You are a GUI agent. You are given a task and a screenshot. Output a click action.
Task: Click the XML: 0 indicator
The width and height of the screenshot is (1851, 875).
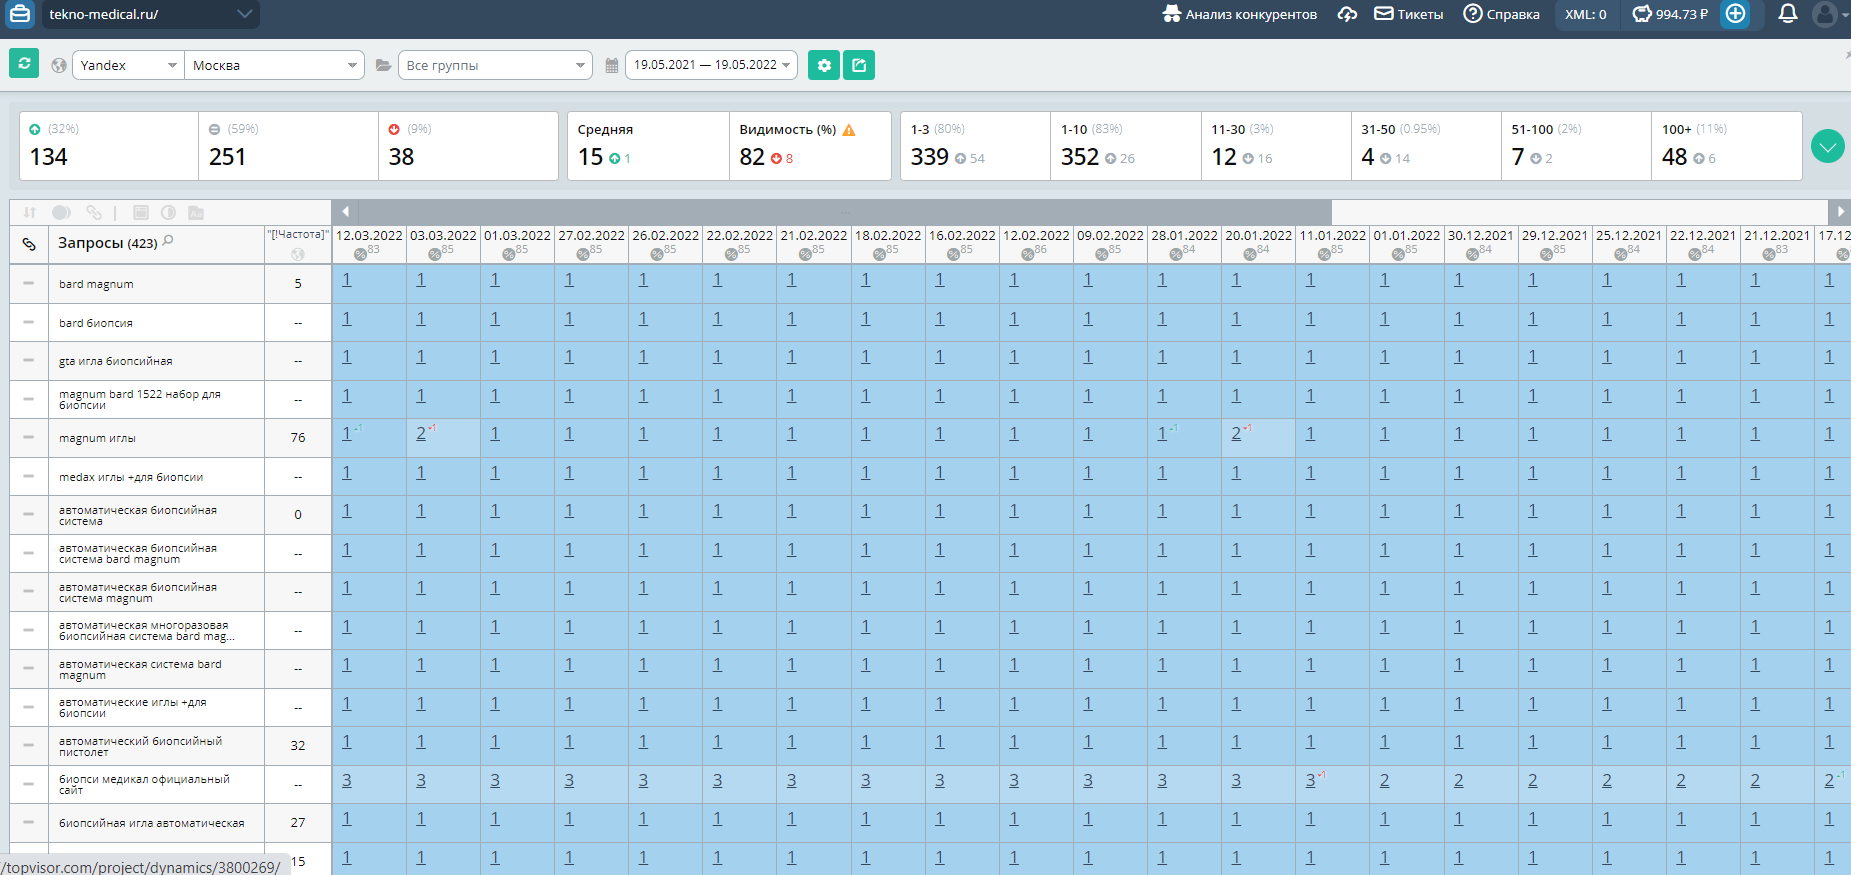1586,14
